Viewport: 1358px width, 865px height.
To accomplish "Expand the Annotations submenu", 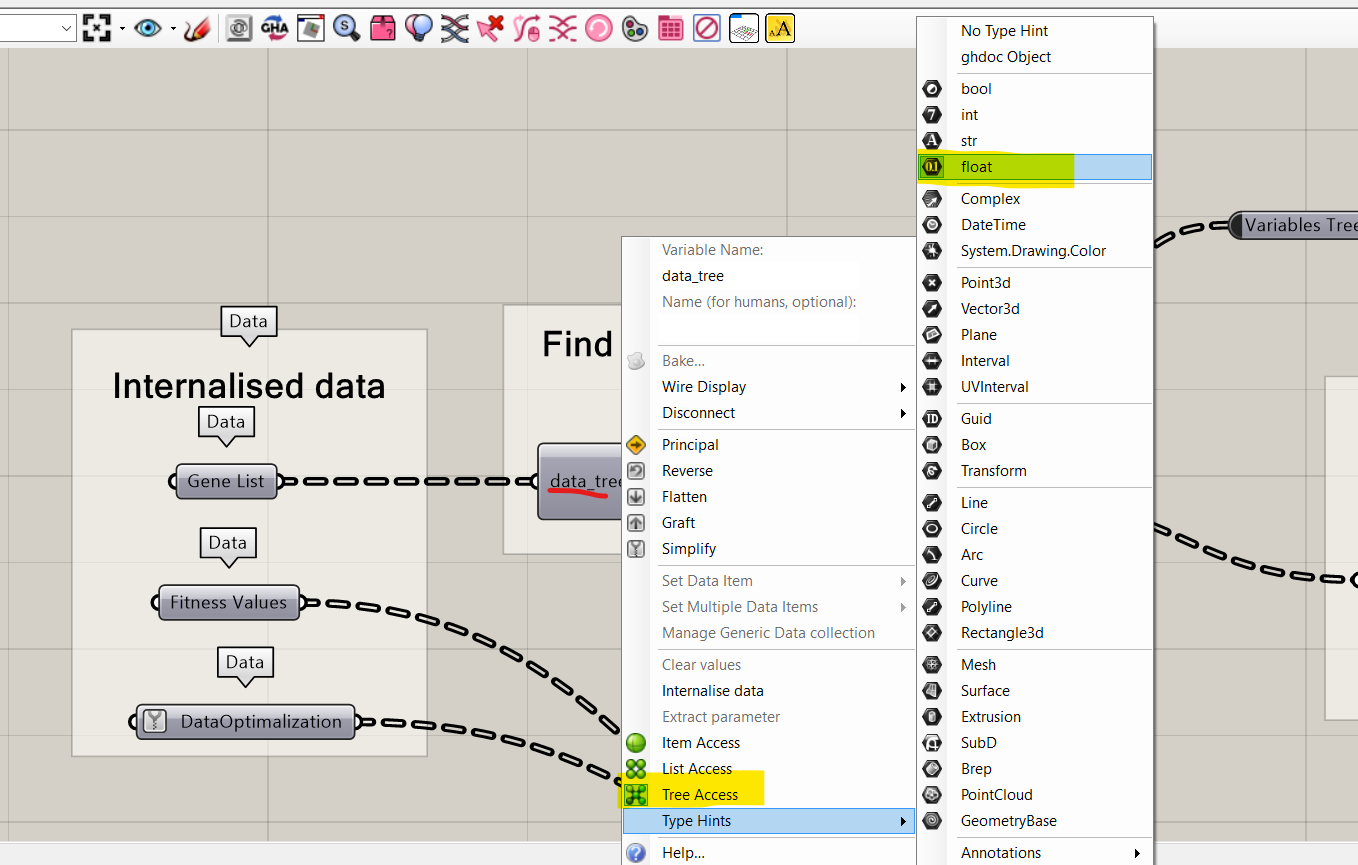I will [1050, 853].
